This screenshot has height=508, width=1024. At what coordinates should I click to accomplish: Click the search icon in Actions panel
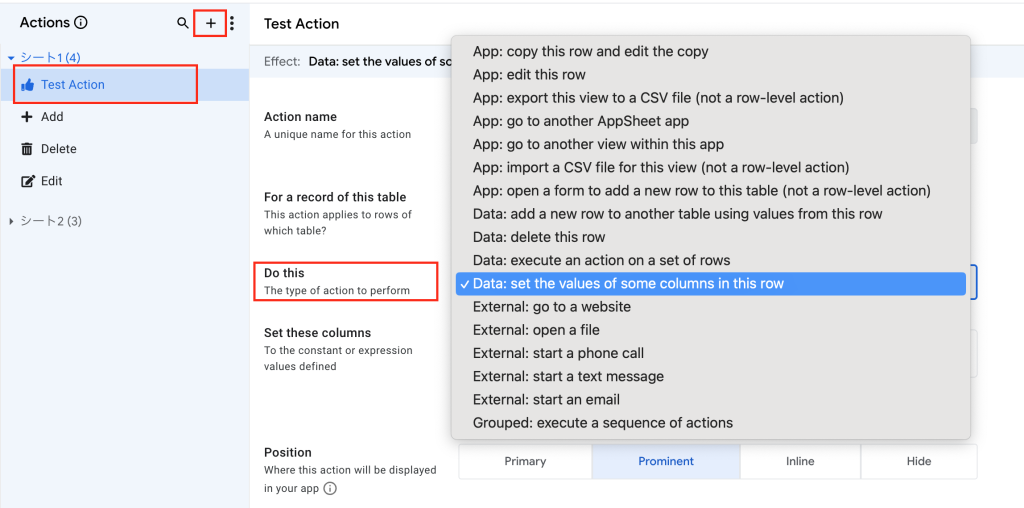coord(182,23)
